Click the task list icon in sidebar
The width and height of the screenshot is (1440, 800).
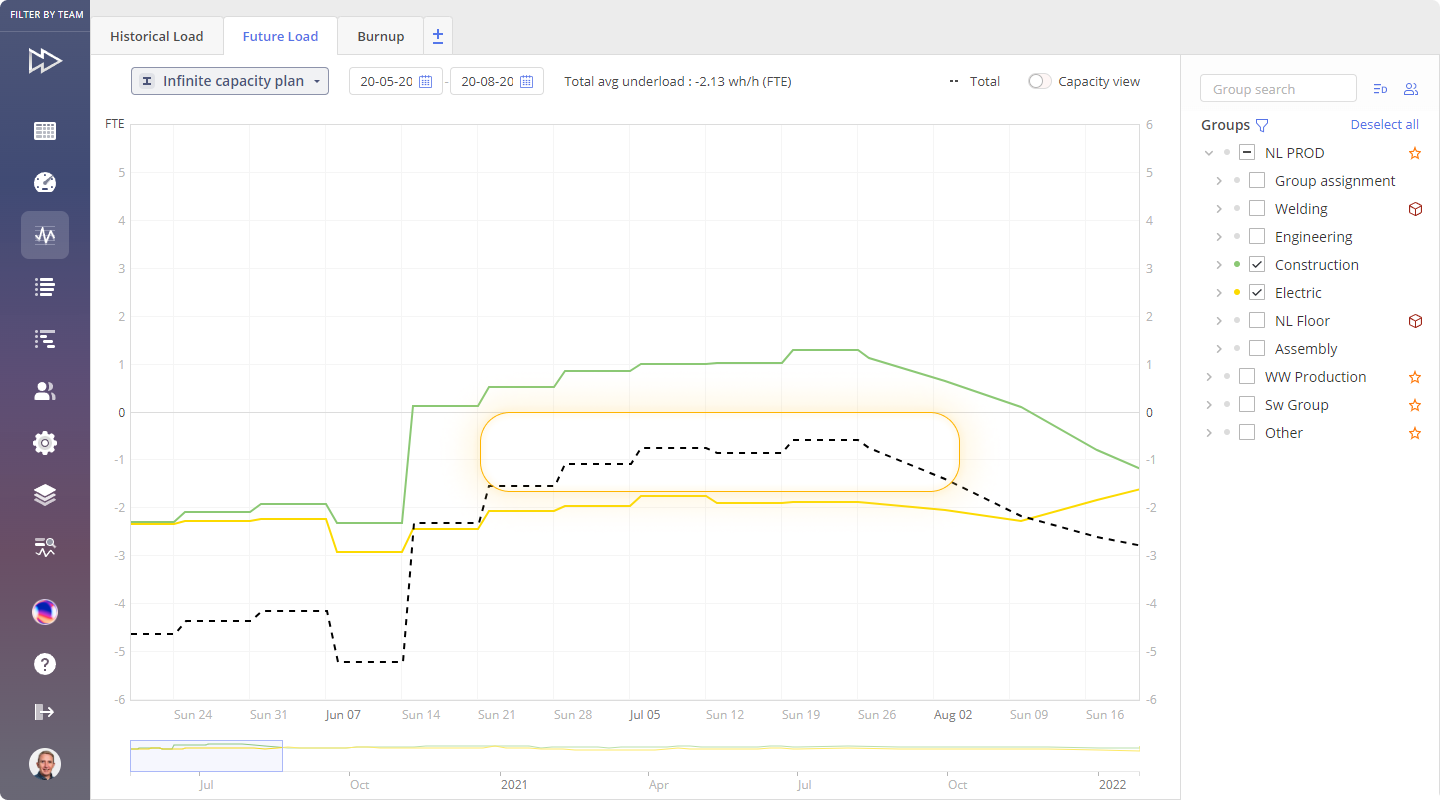(x=45, y=287)
